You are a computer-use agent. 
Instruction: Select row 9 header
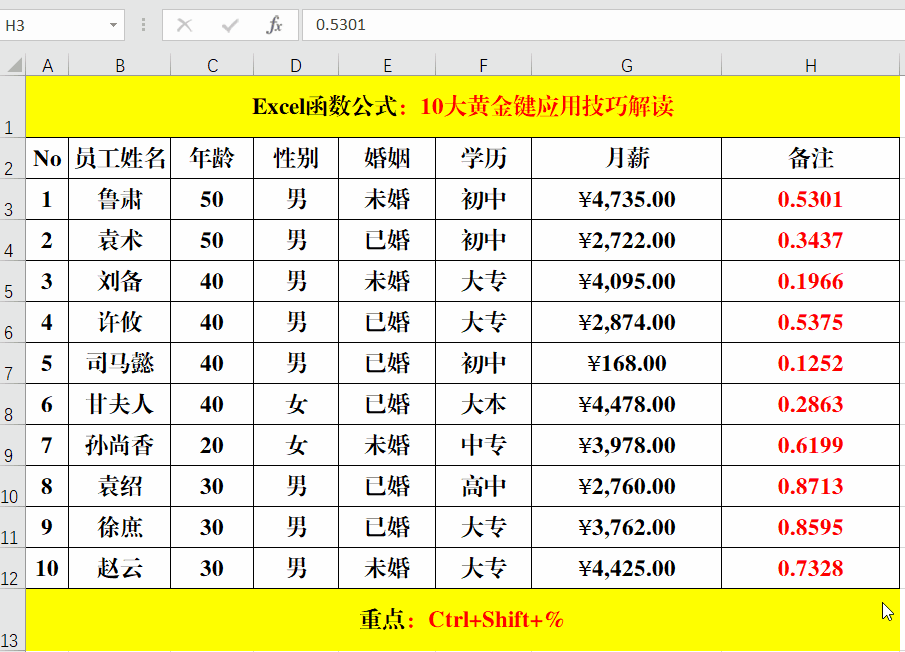pos(13,445)
